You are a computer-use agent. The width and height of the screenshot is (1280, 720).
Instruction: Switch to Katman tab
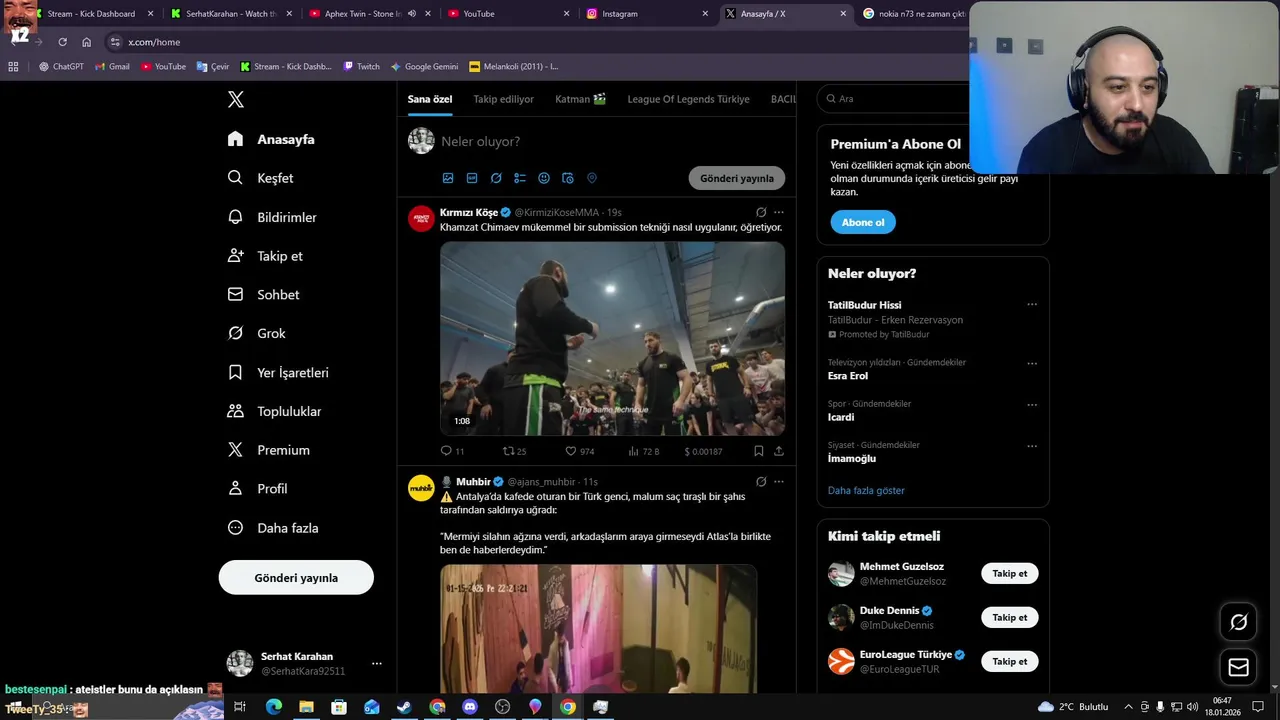tap(580, 99)
